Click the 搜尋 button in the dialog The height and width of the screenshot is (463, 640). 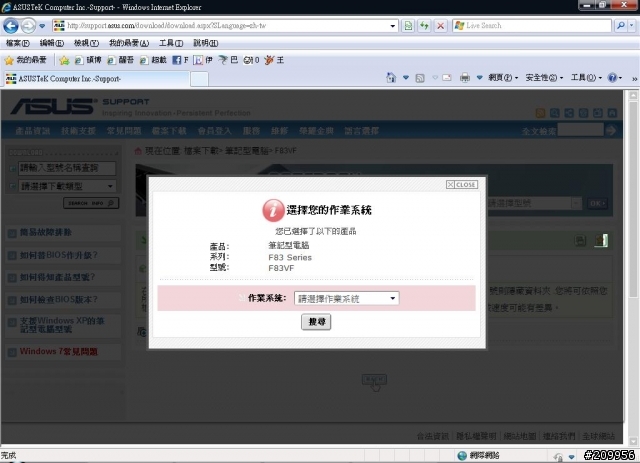coord(316,322)
